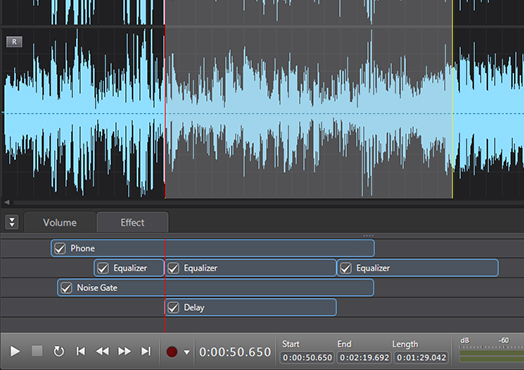Click the R channel label button

pyautogui.click(x=14, y=42)
